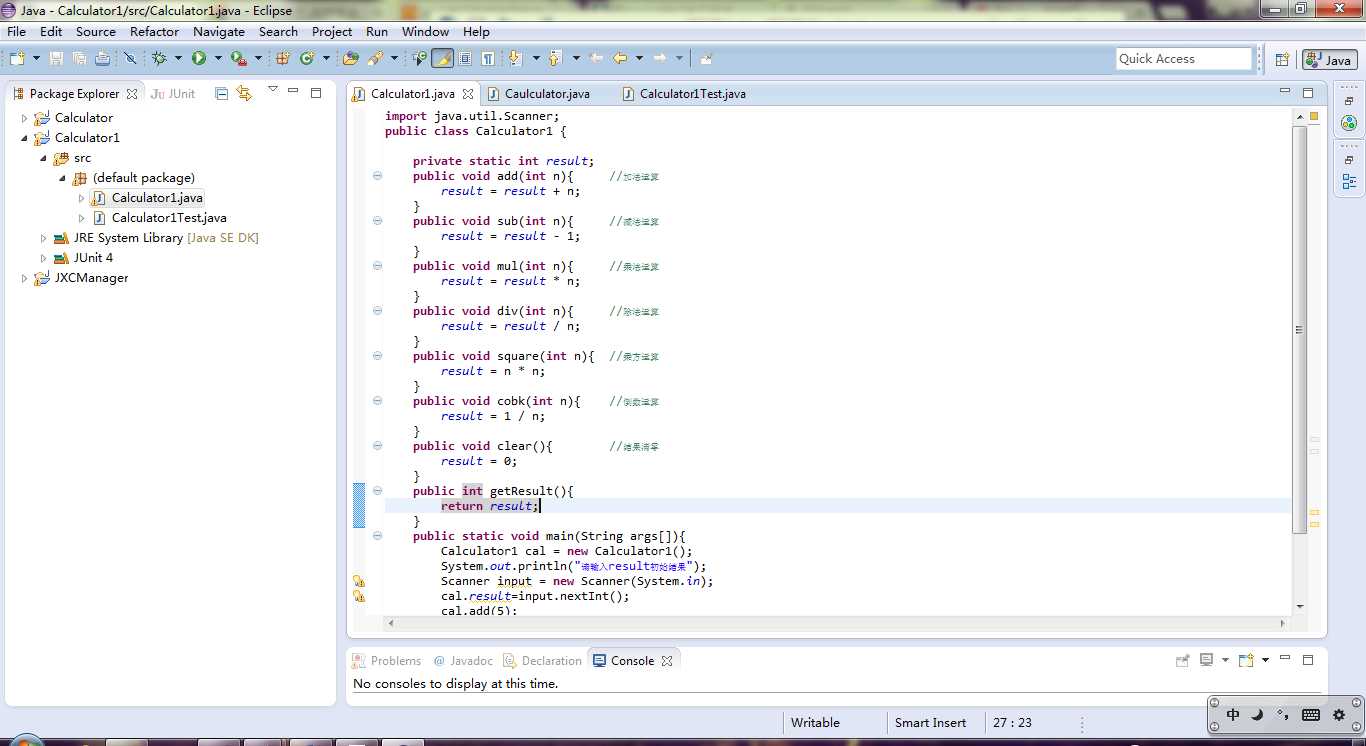Click the New Java Class icon
Screen dimensions: 1366x746
(307, 58)
